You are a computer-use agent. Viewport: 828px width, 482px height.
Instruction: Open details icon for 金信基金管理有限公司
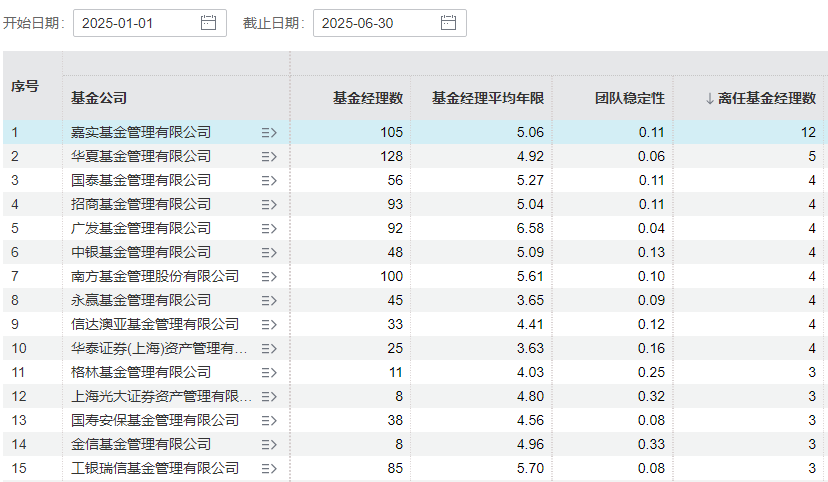[269, 445]
